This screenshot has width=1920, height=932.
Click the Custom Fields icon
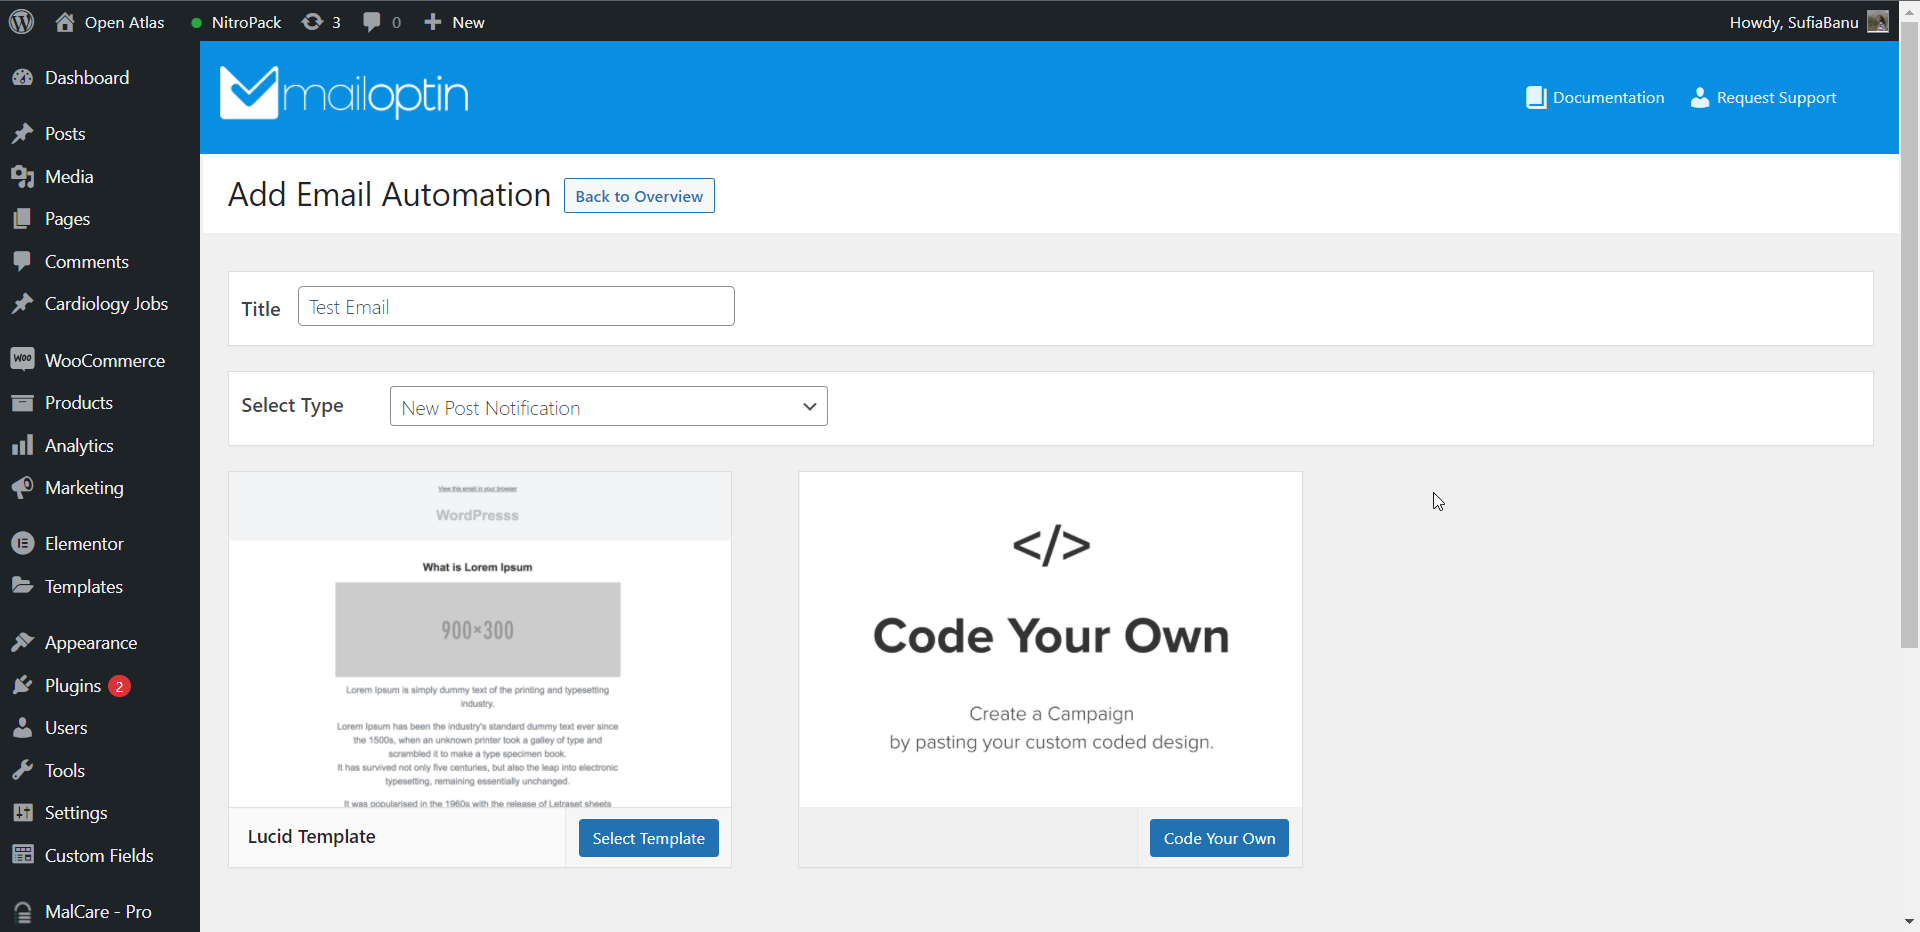coord(22,856)
